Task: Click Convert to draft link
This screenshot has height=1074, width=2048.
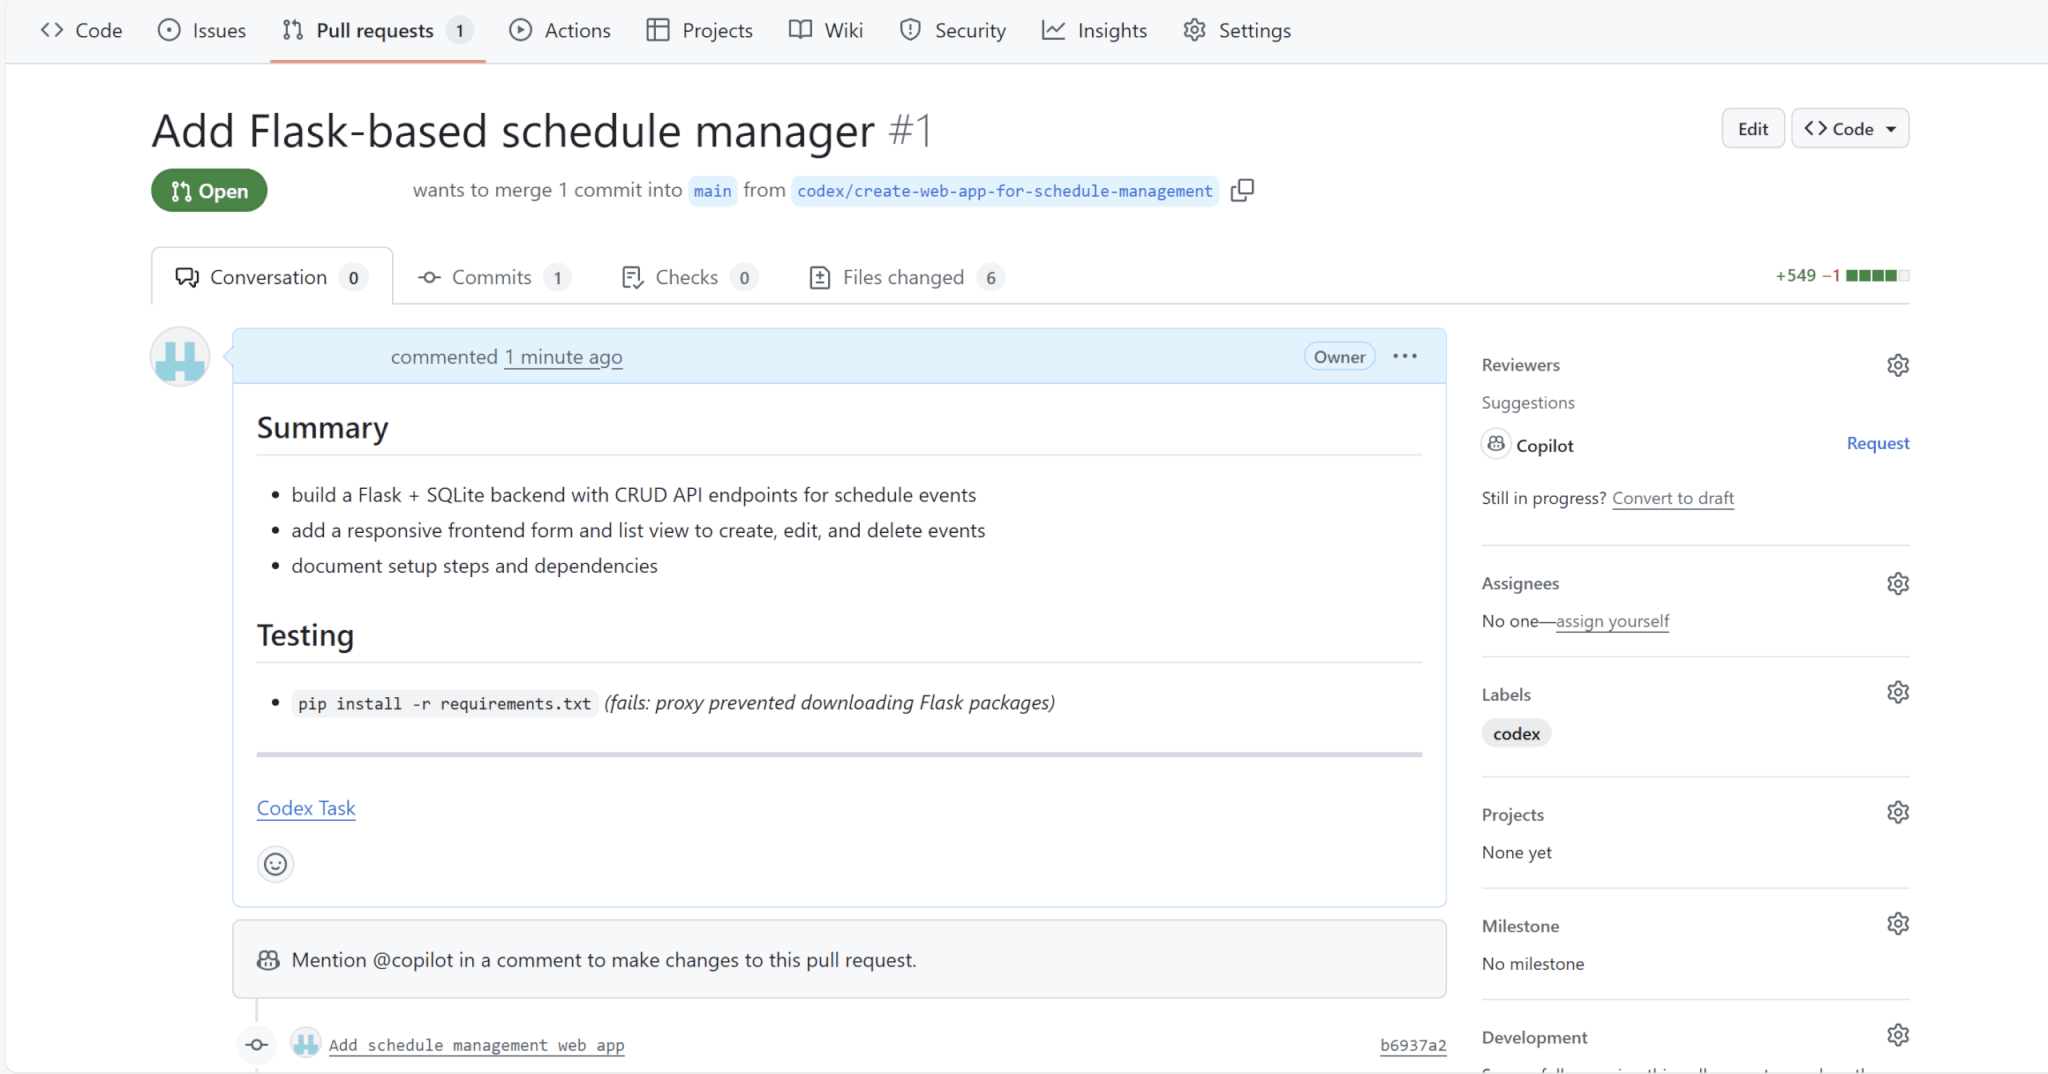Action: [x=1672, y=498]
